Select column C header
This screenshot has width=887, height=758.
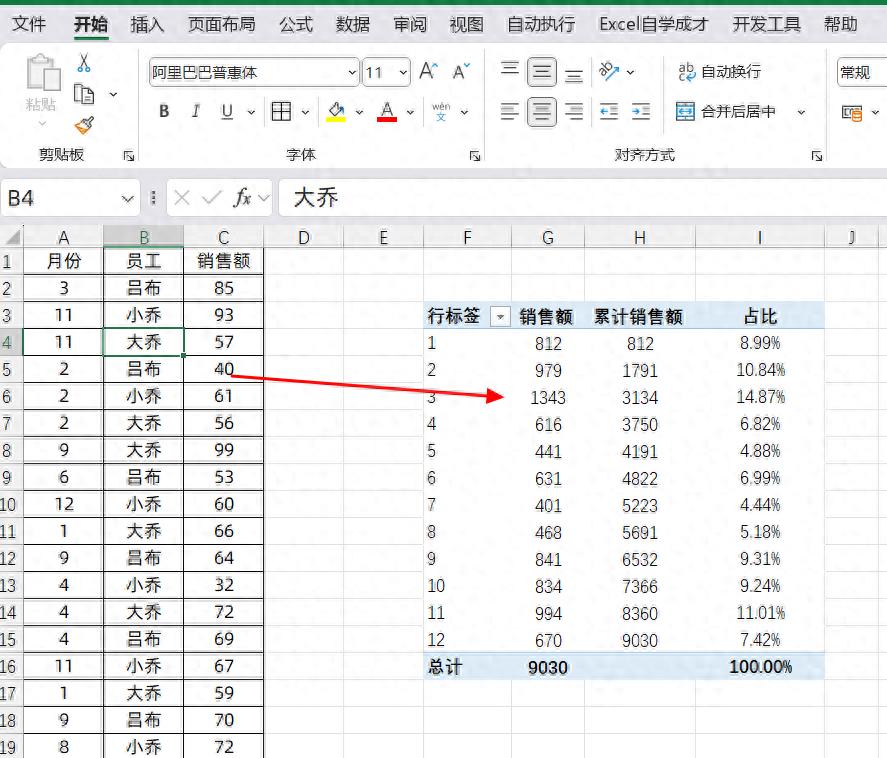(x=223, y=237)
